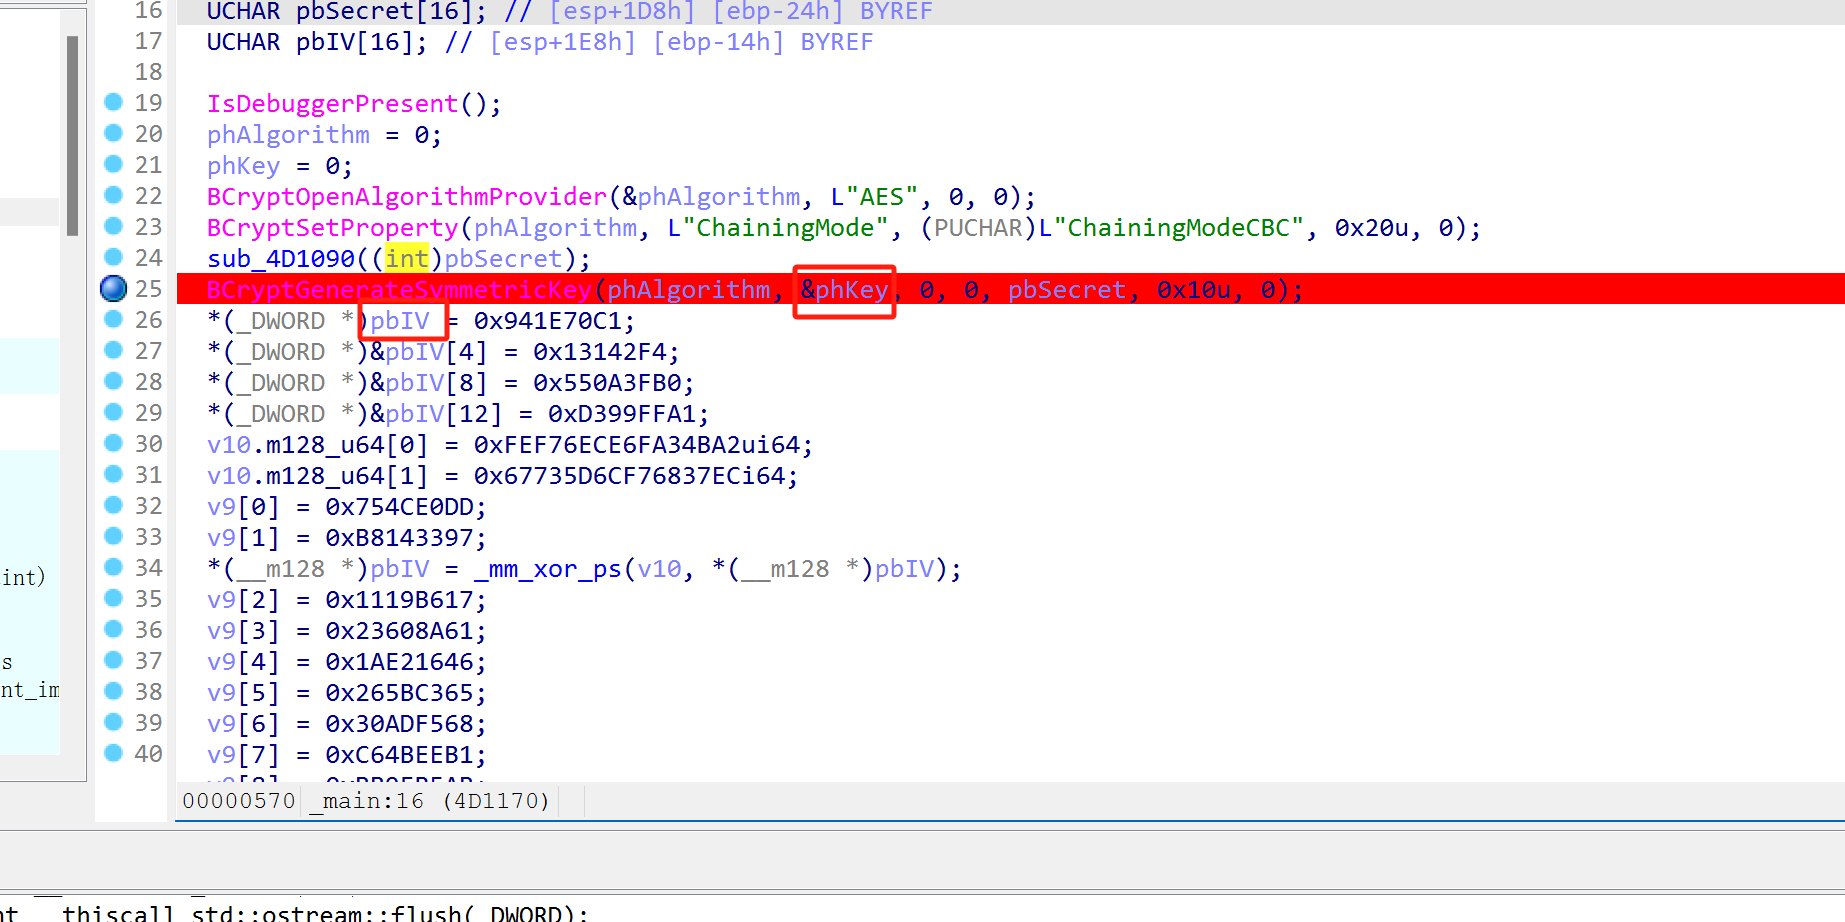Click the sub_4D1090 function name
This screenshot has width=1845, height=922.
click(278, 258)
